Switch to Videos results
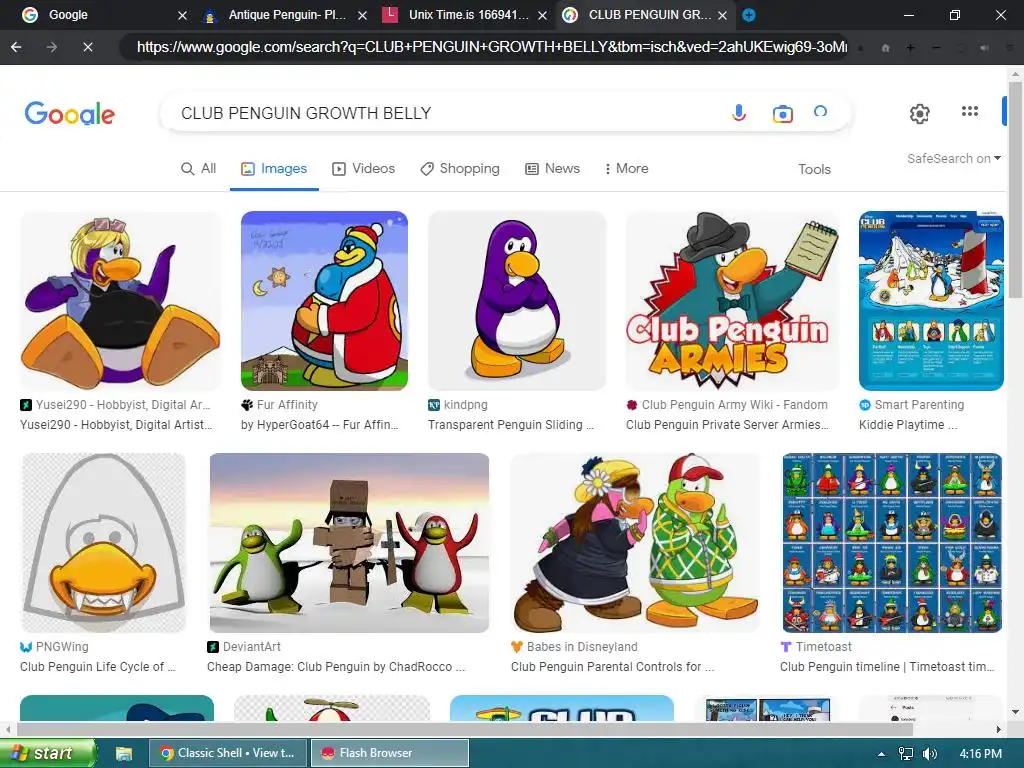Image resolution: width=1024 pixels, height=768 pixels. [364, 168]
